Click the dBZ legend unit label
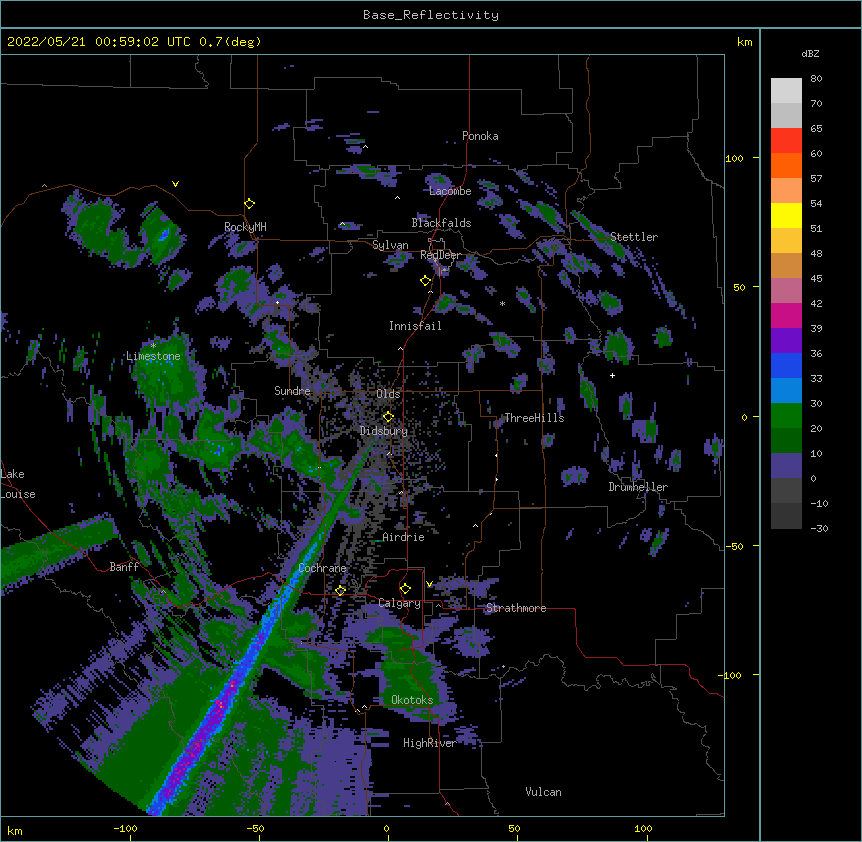862x842 pixels. [810, 54]
